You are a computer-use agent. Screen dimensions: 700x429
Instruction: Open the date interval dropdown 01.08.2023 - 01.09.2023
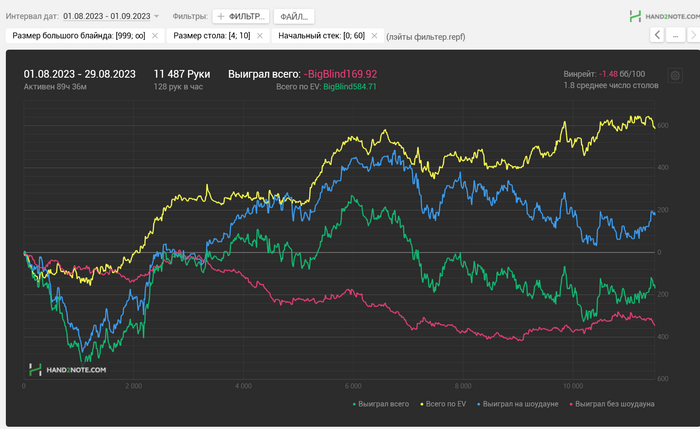pyautogui.click(x=111, y=16)
